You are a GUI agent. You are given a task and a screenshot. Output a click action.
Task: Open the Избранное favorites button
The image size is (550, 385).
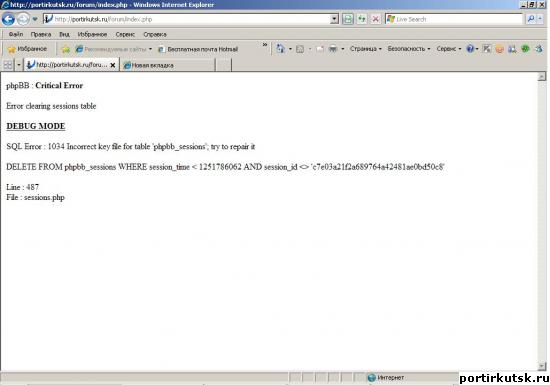pyautogui.click(x=27, y=49)
